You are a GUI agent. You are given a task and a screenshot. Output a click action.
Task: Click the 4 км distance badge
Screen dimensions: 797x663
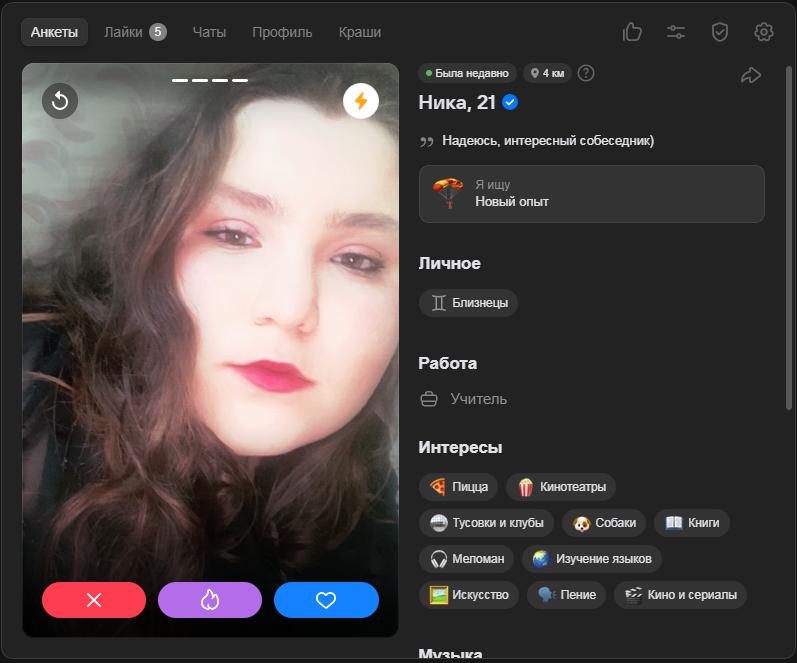(x=547, y=73)
